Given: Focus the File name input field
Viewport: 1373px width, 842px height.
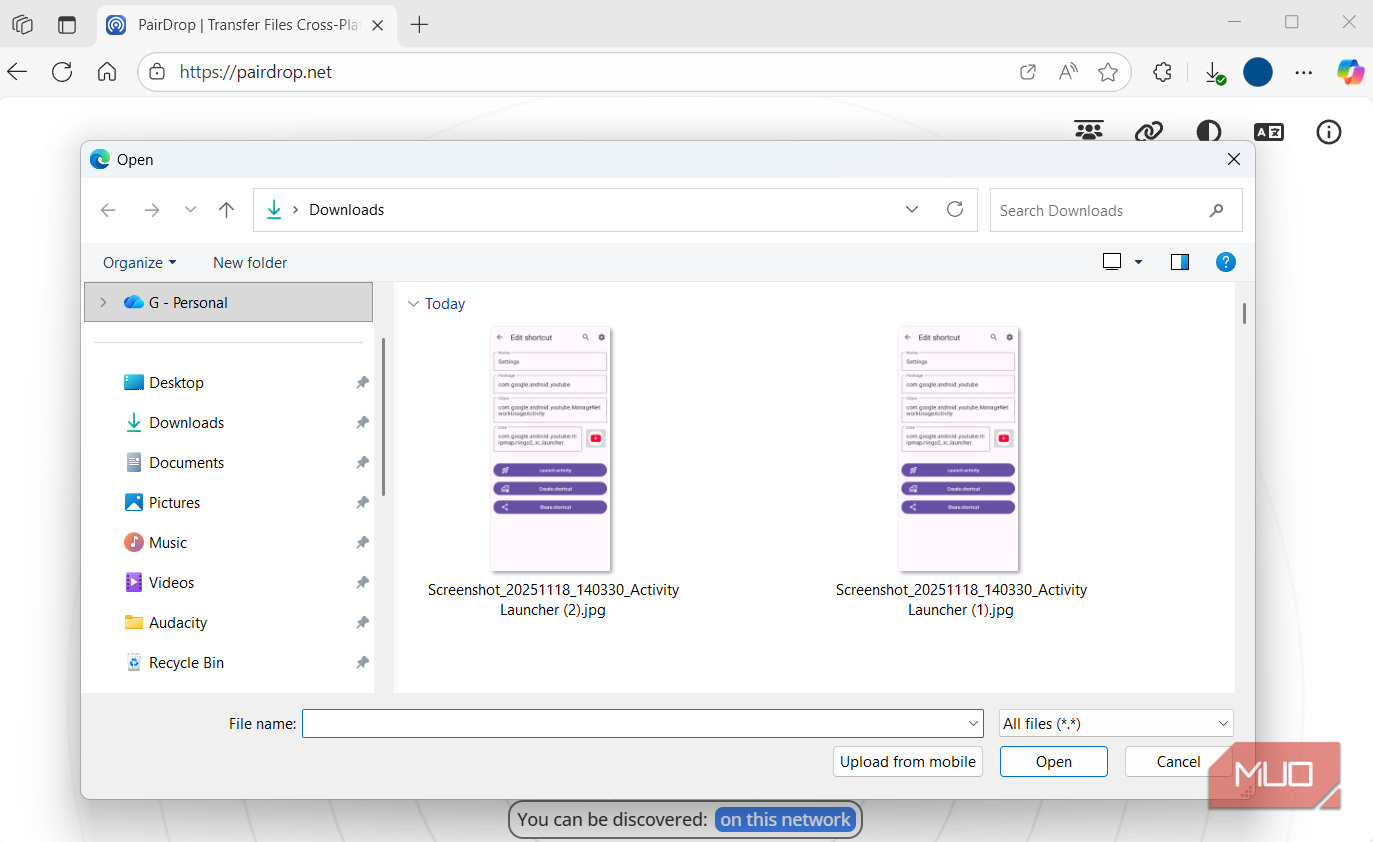Looking at the screenshot, I should click(x=643, y=723).
